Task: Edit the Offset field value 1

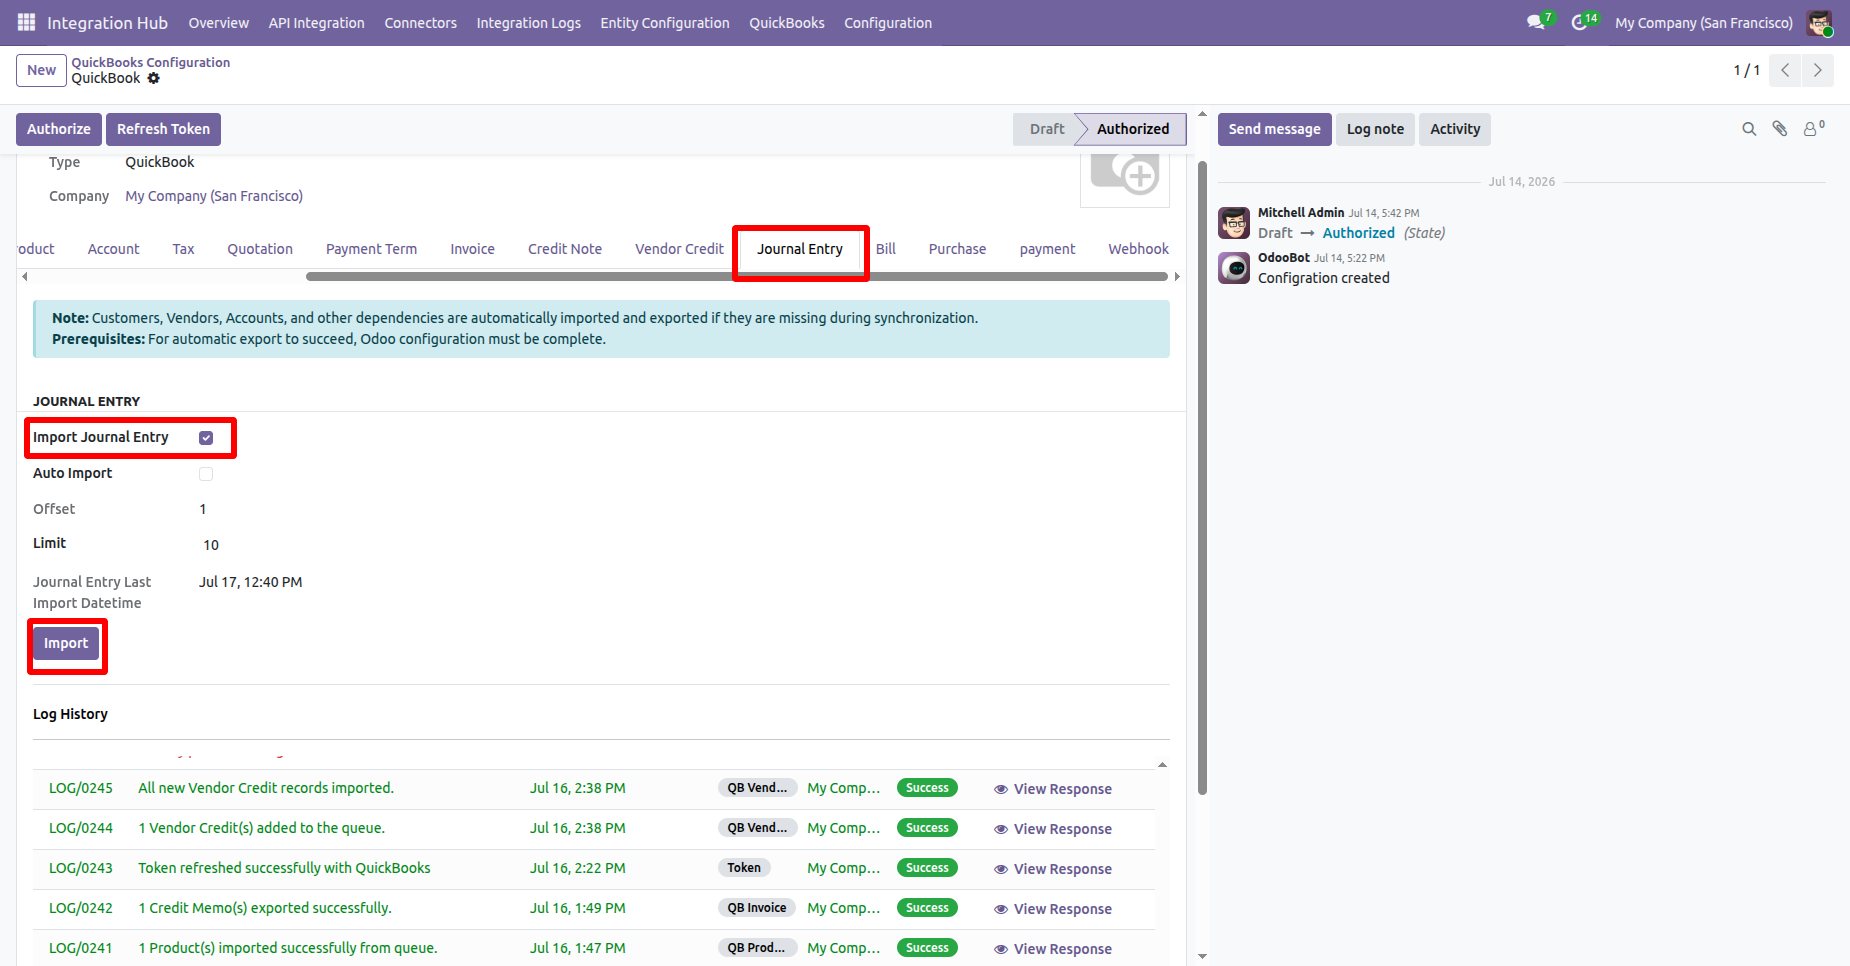Action: pos(203,509)
